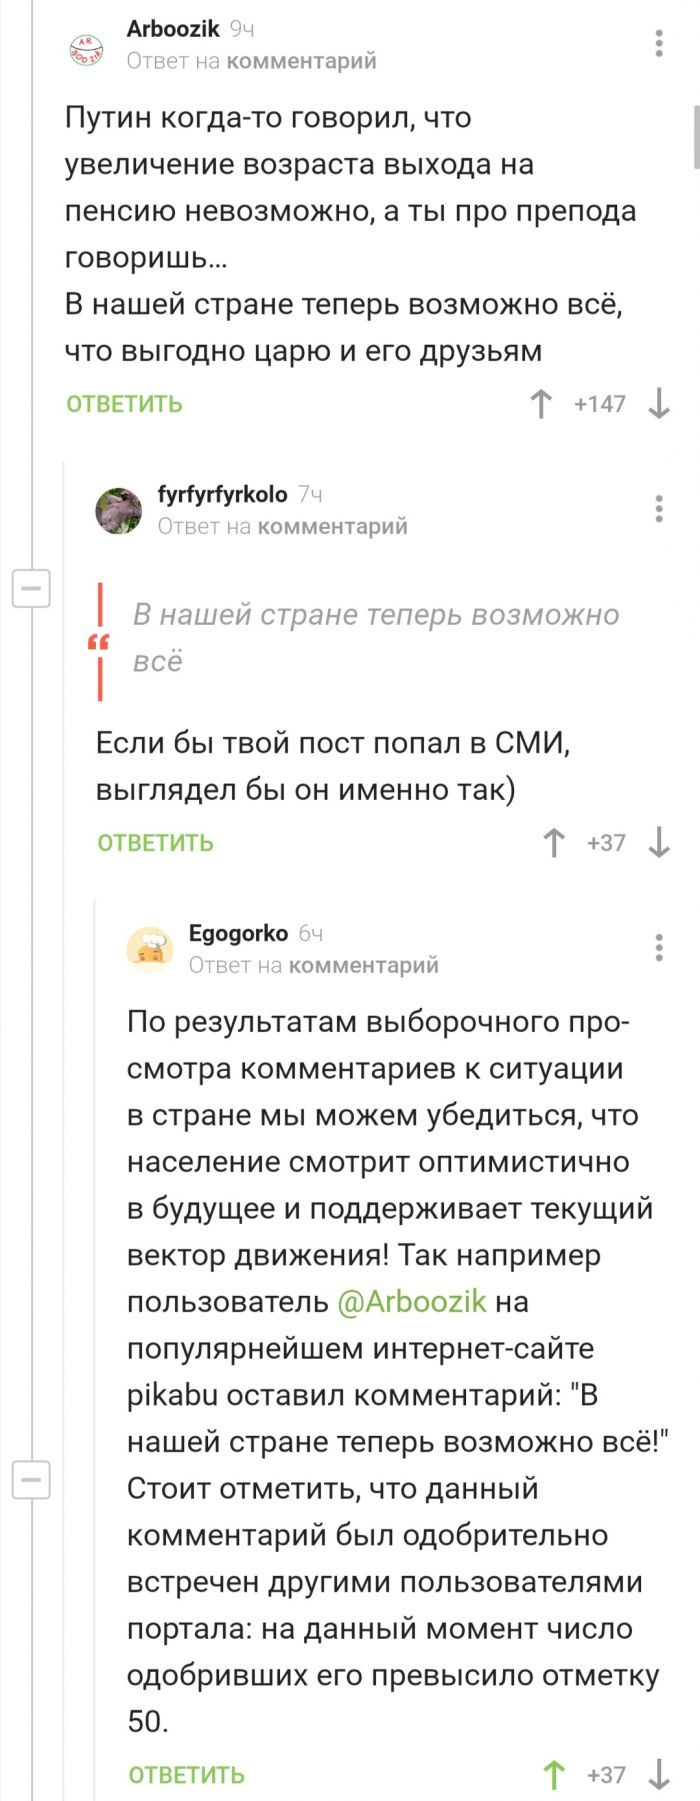Open three-dot menu on fyrfyrfyrkolo's comment
Image resolution: width=700 pixels, height=1801 pixels.
[658, 509]
